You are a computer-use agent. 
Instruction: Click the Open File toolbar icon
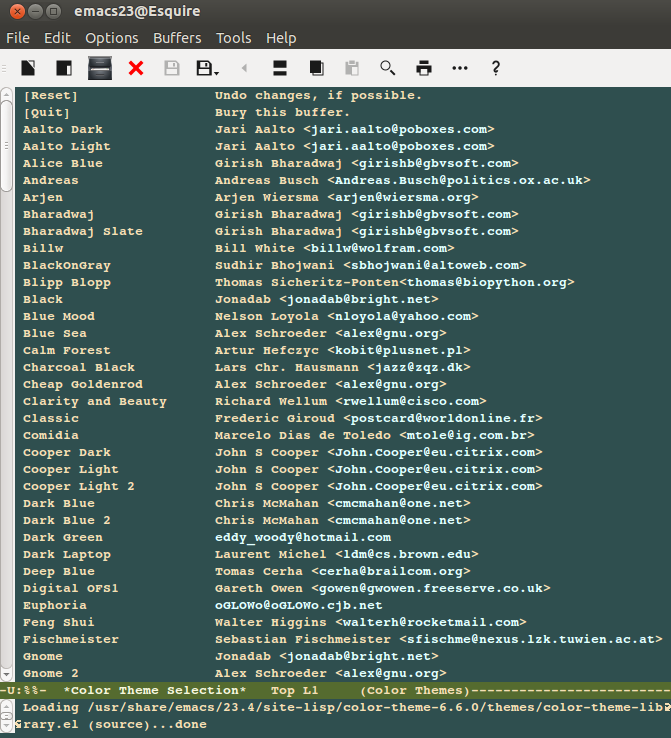point(63,68)
